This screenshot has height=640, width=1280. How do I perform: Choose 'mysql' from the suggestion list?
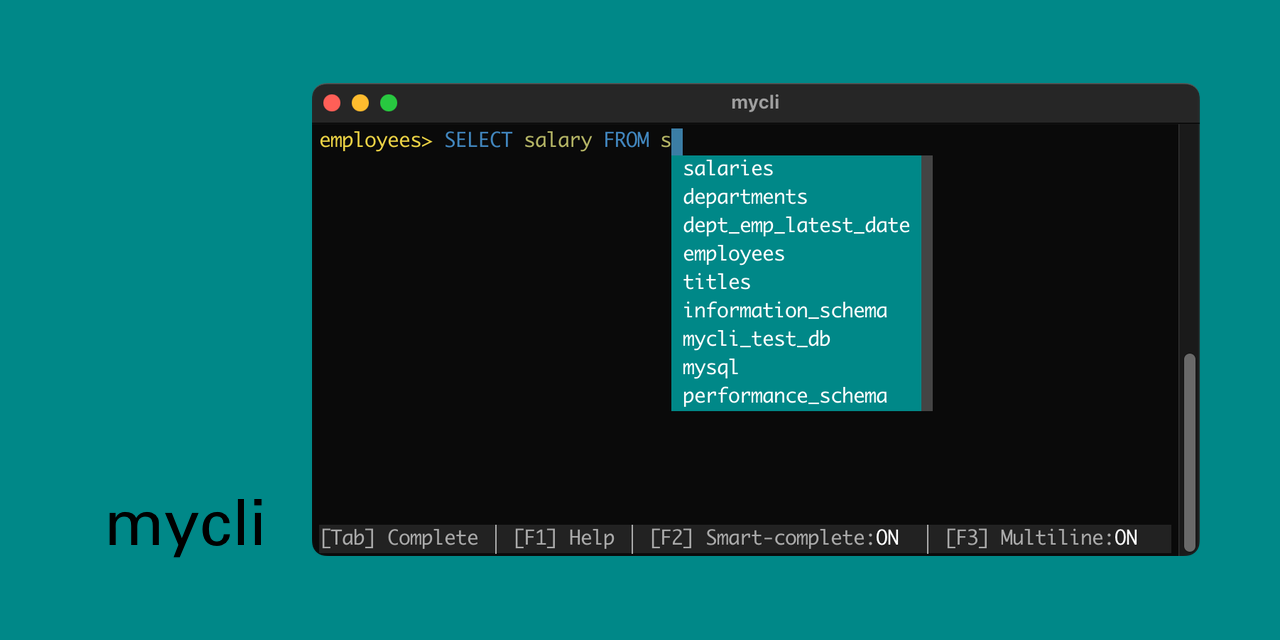point(796,368)
